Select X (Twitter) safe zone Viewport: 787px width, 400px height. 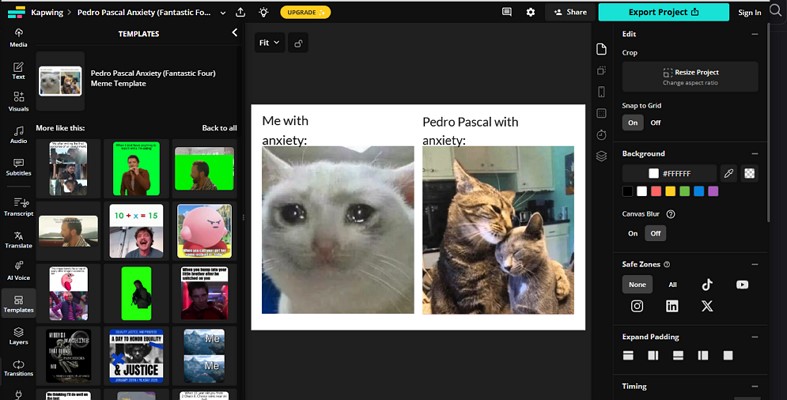pyautogui.click(x=707, y=306)
